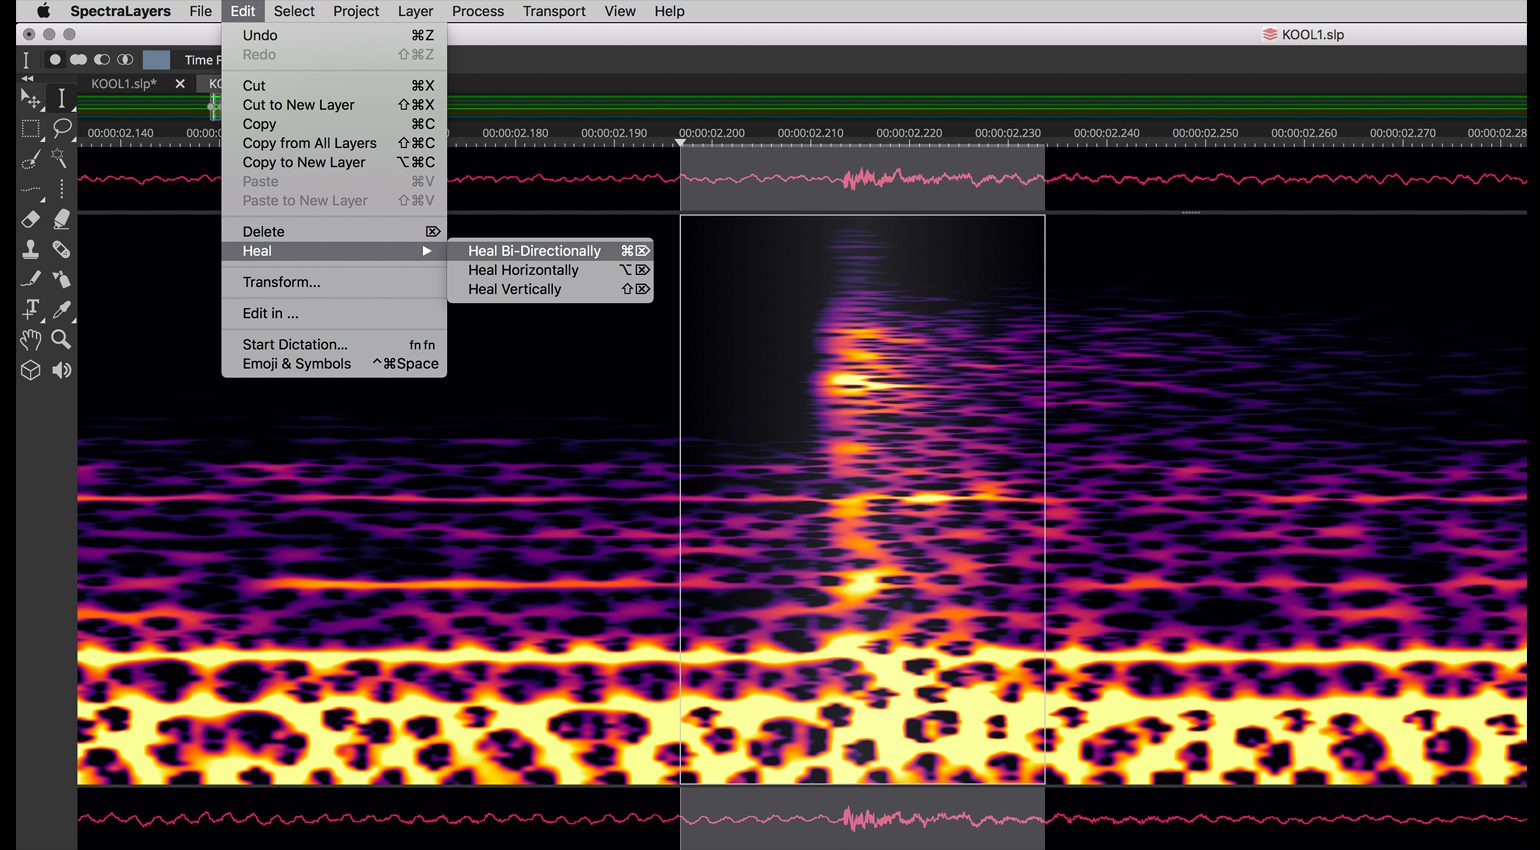This screenshot has width=1540, height=850.
Task: Choose Undo from the Edit menu
Action: pos(334,35)
